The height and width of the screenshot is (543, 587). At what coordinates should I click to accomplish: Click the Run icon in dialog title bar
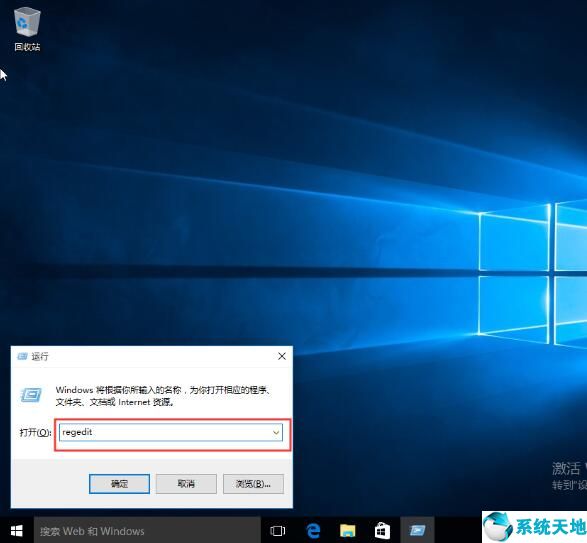coord(22,356)
